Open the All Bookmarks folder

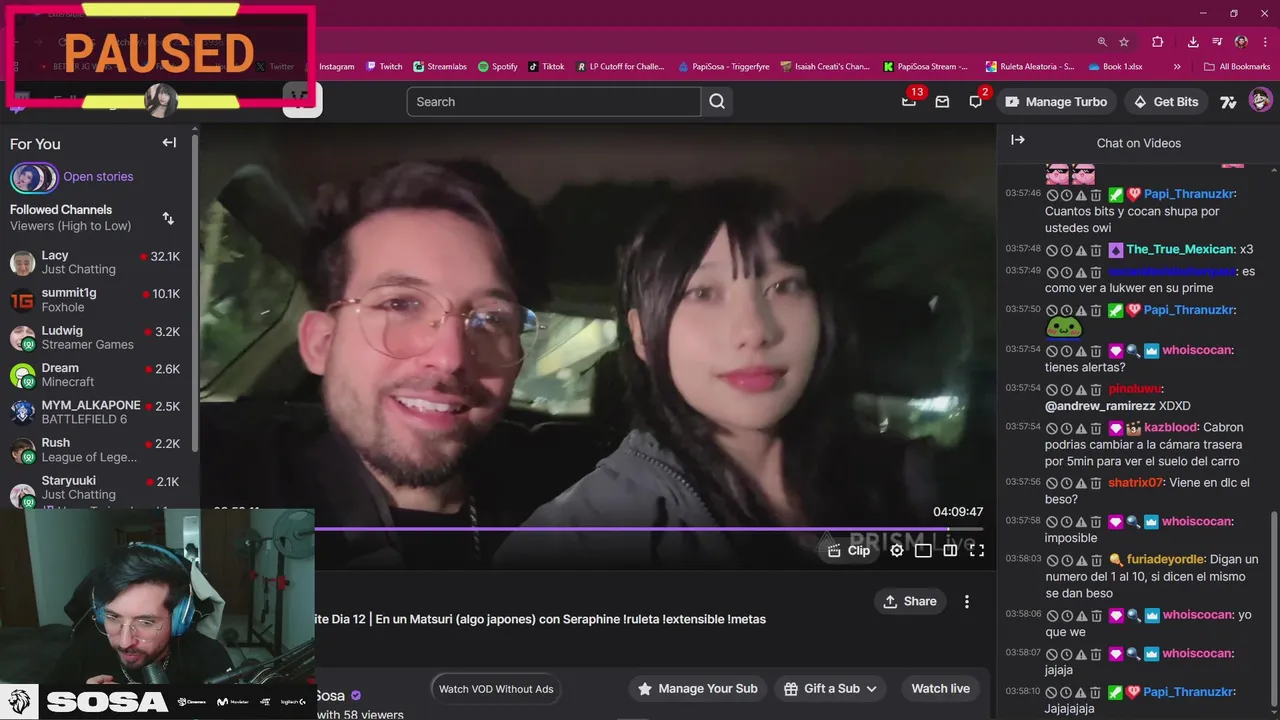tap(1237, 67)
